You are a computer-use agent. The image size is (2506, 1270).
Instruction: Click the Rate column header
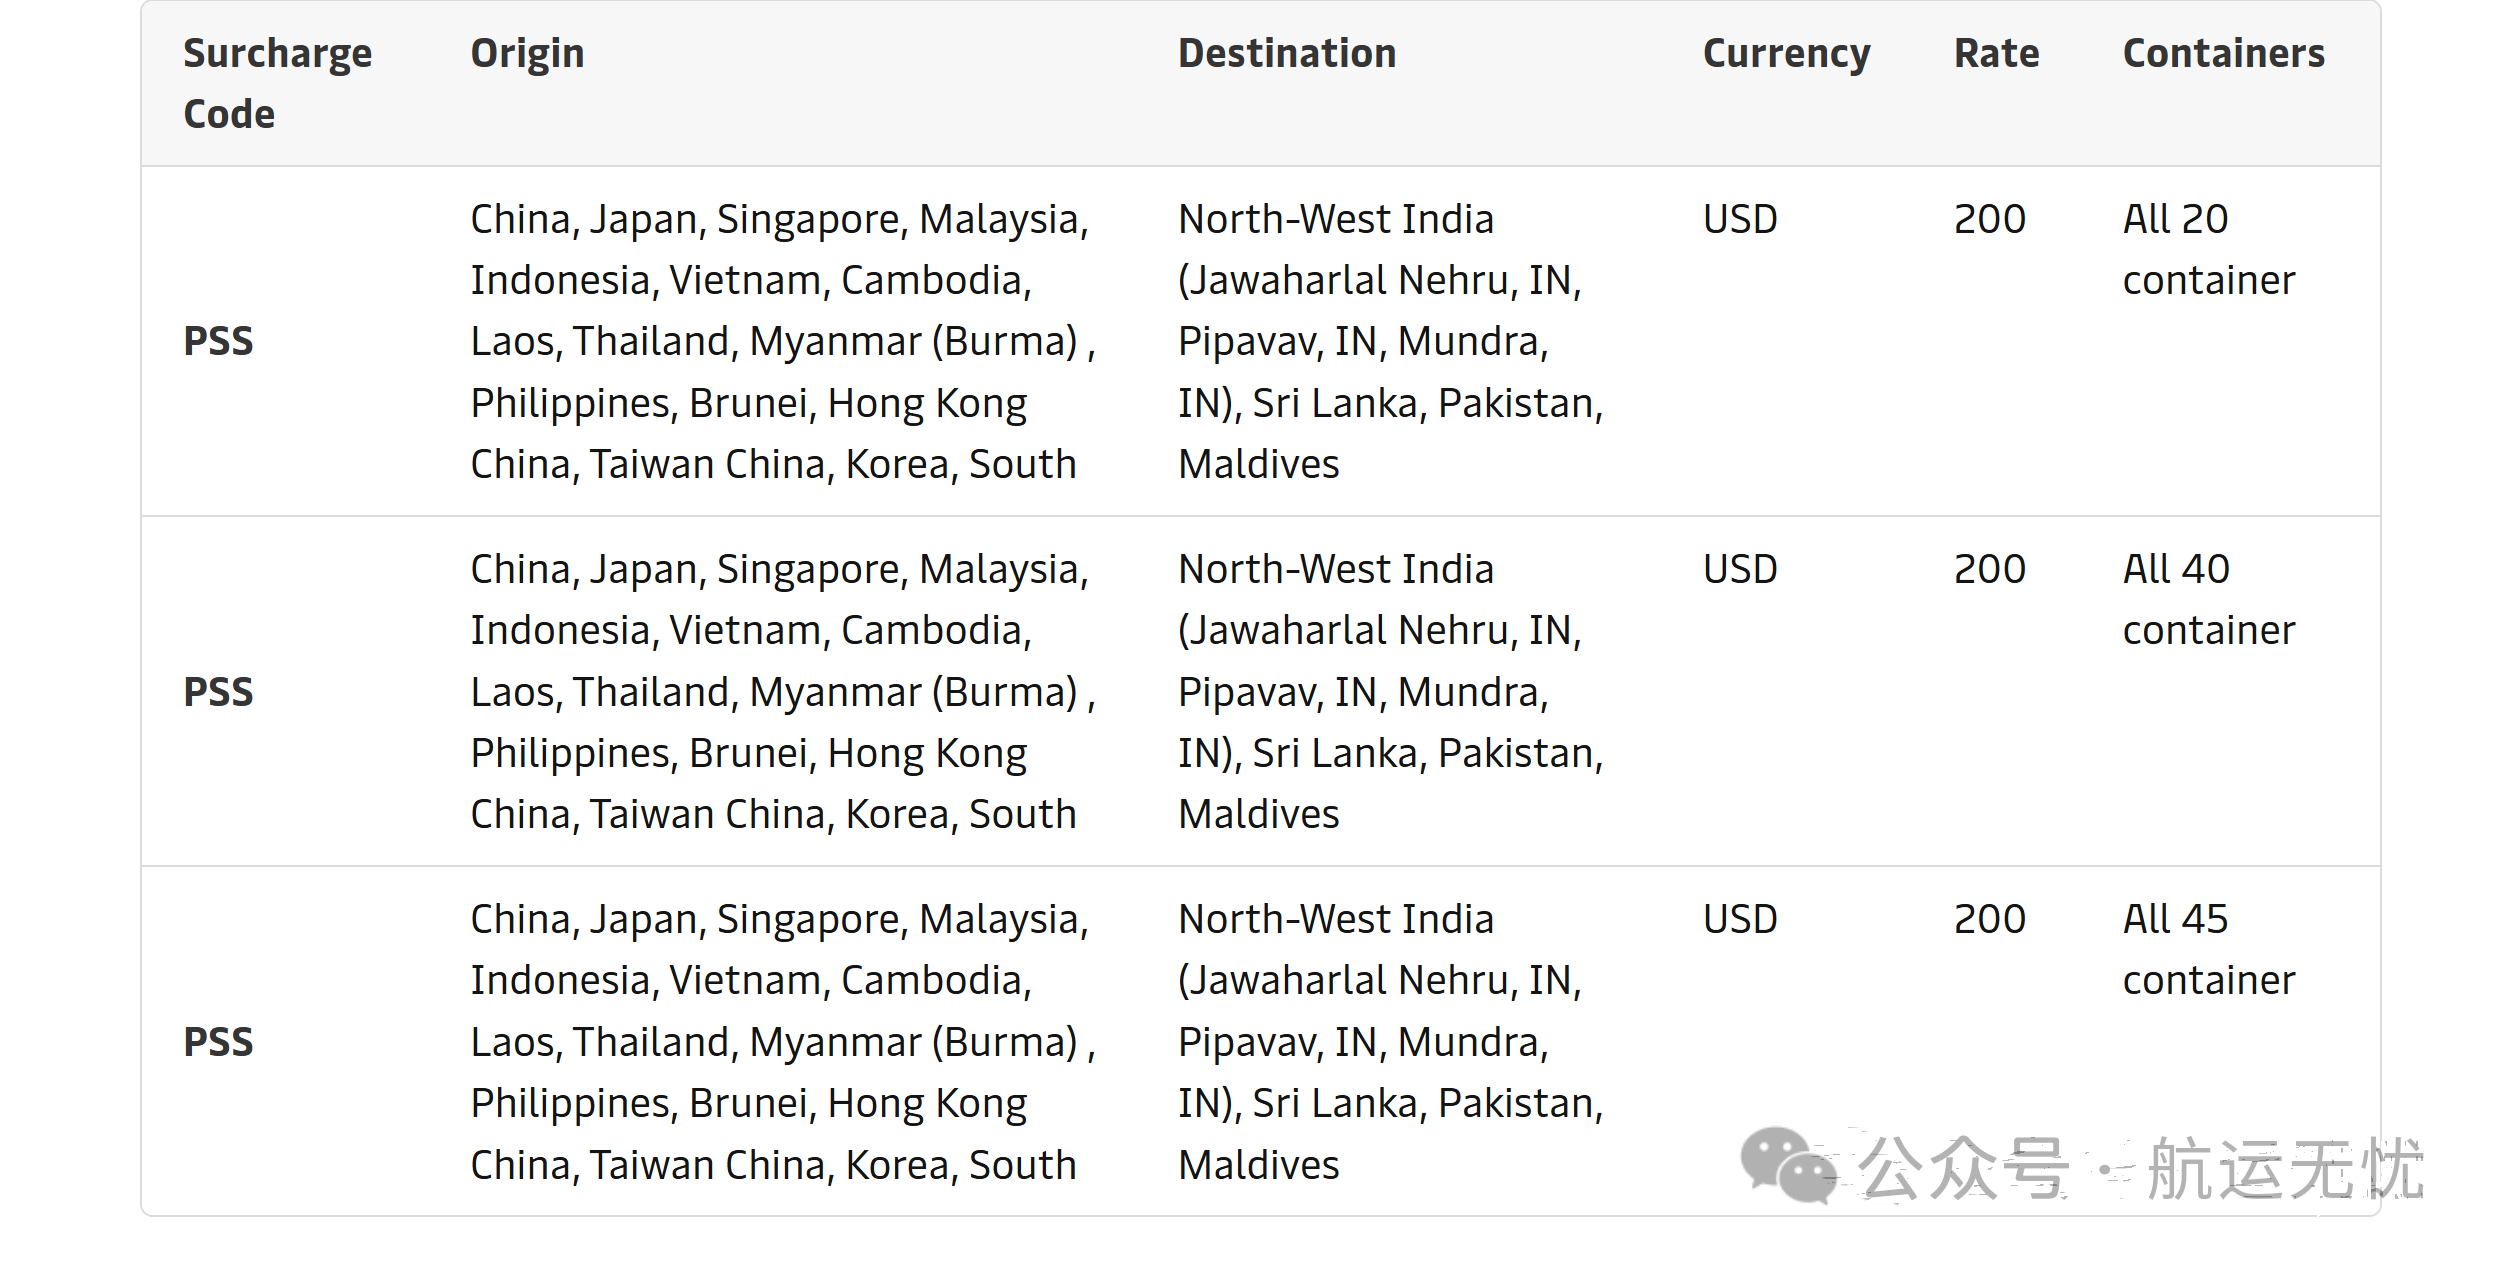point(1996,53)
